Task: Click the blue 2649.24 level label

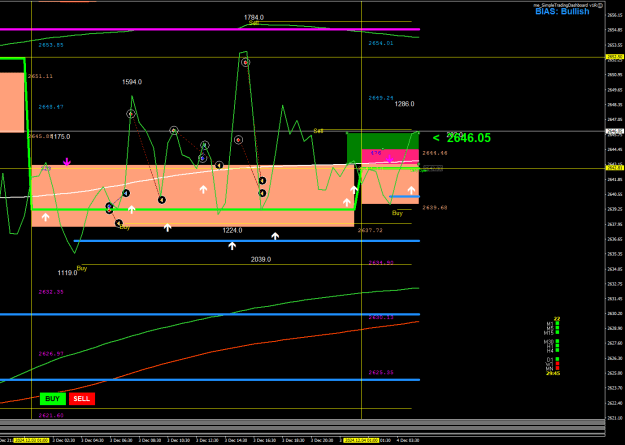Action: 381,98
